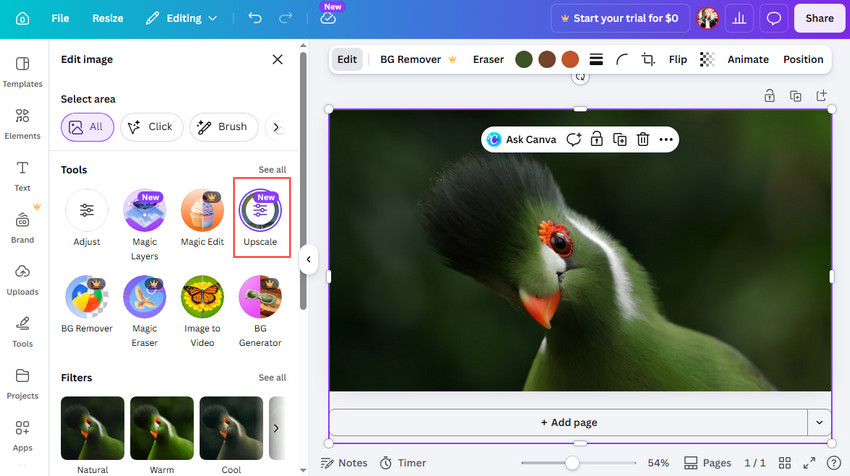Click Flip in toolbar

678,59
